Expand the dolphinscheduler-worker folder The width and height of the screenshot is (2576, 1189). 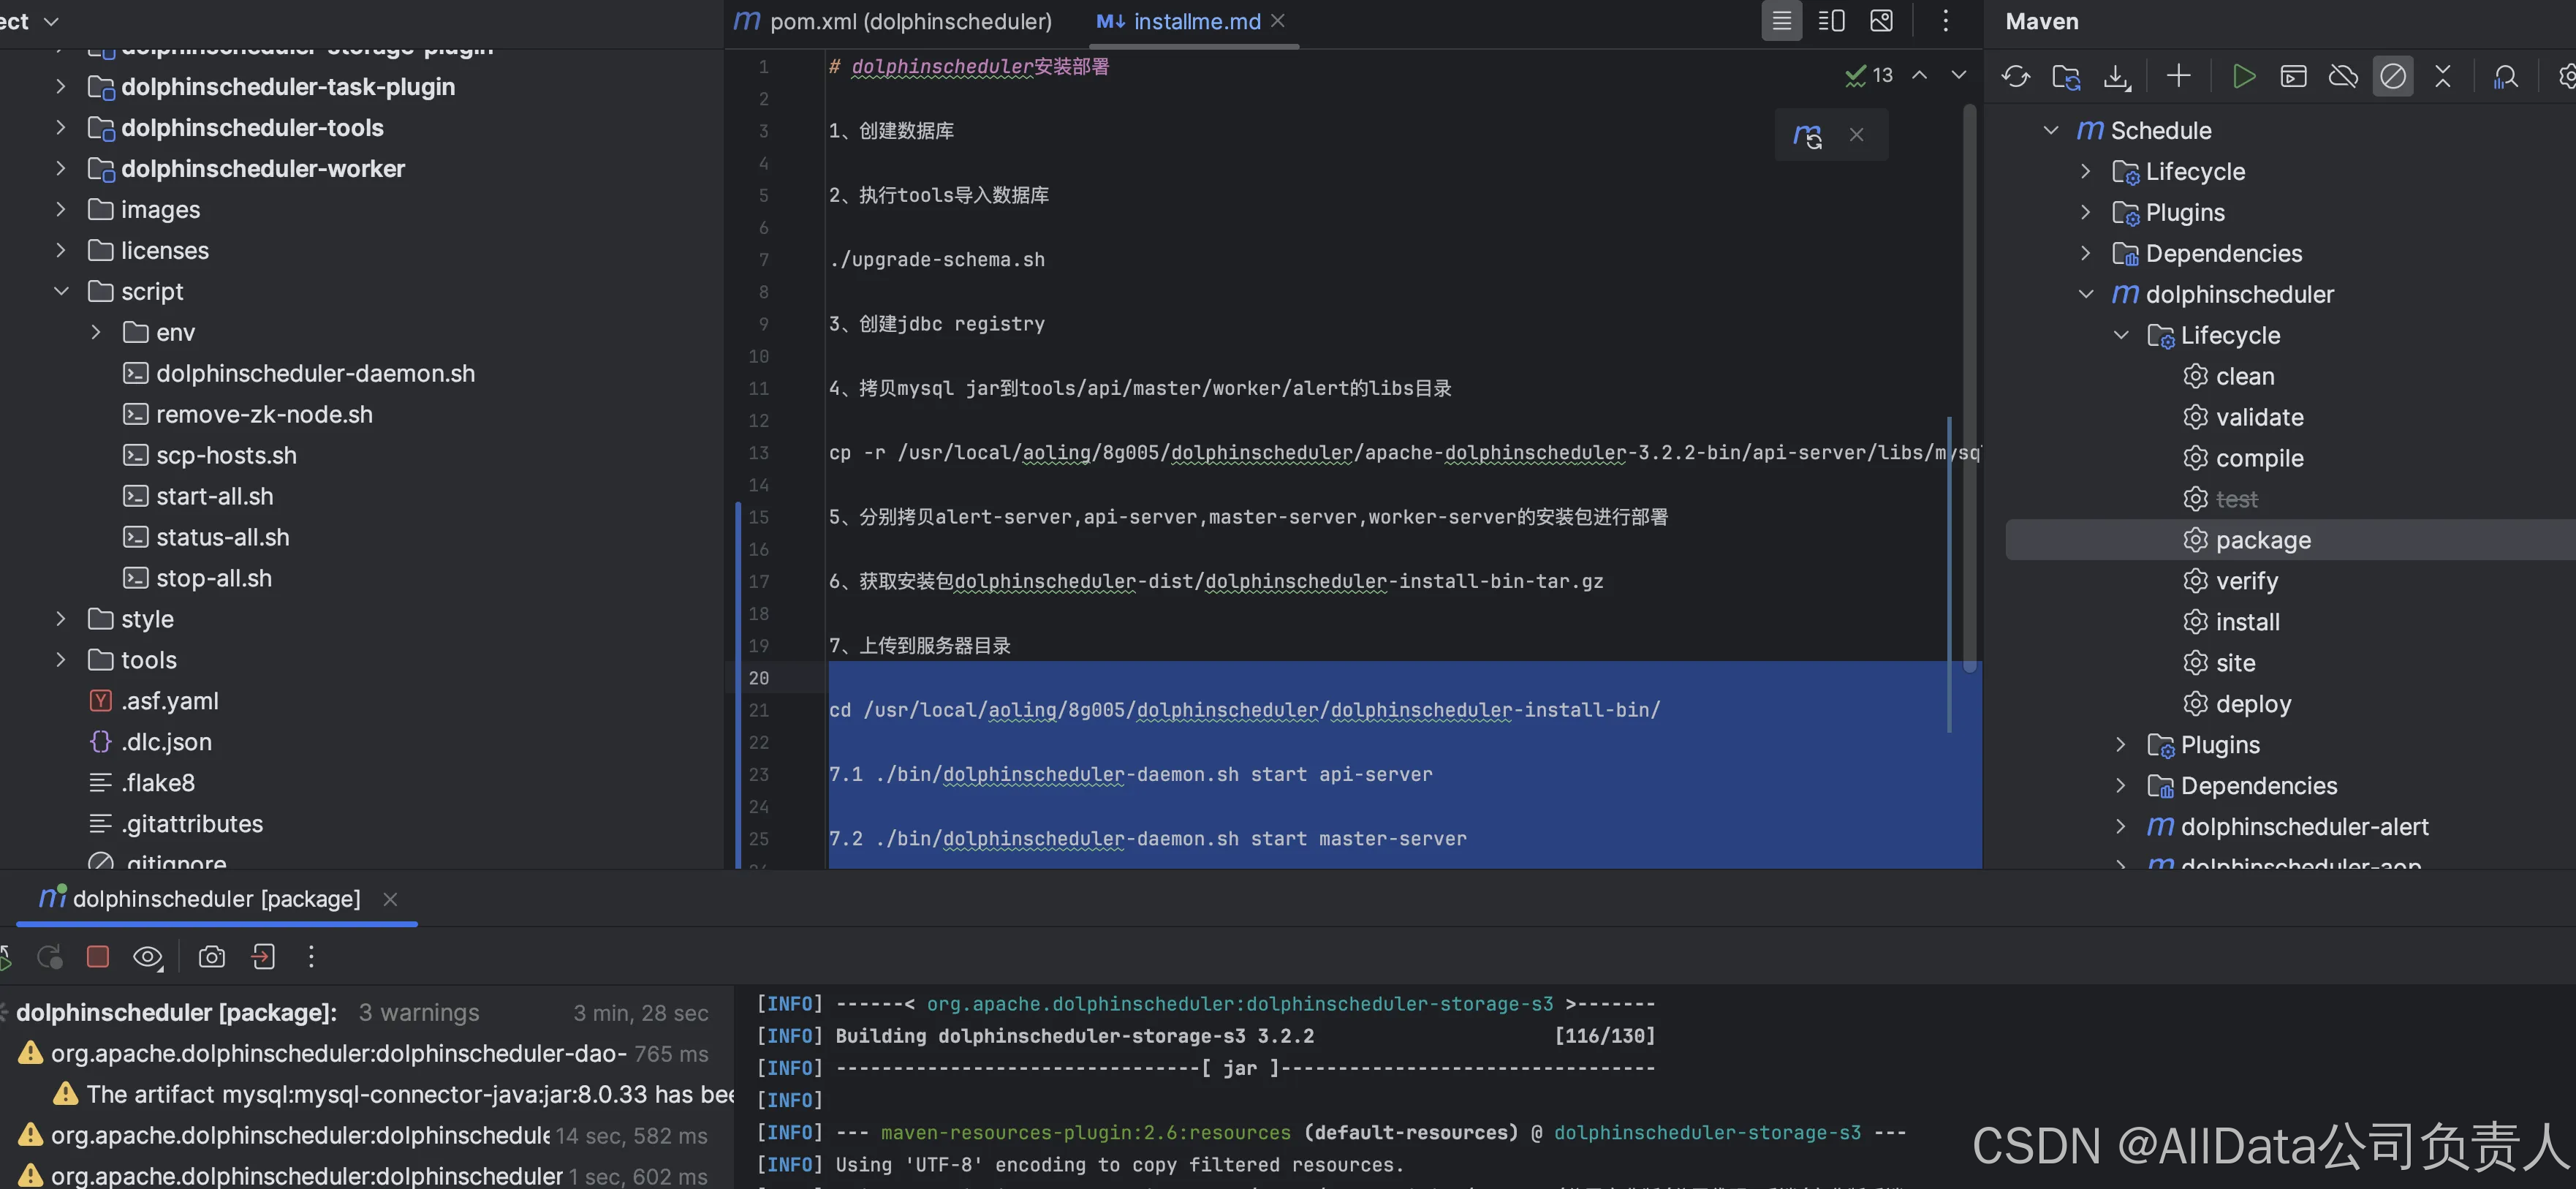coord(61,169)
